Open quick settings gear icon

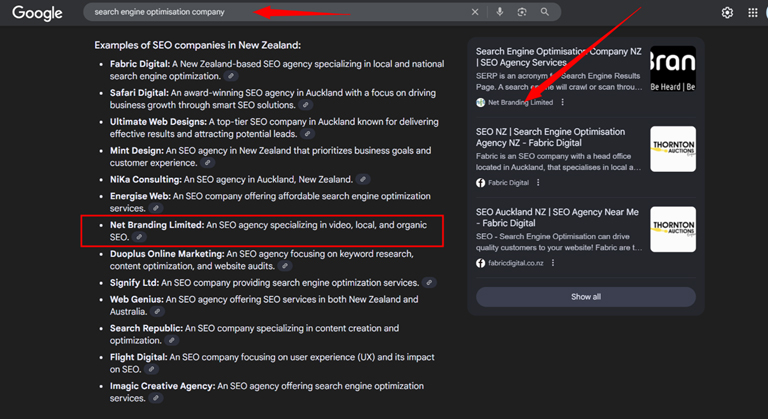tap(727, 13)
